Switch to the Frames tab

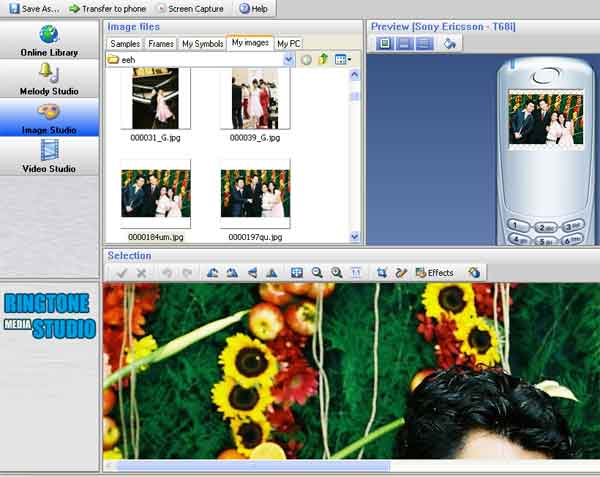(161, 44)
